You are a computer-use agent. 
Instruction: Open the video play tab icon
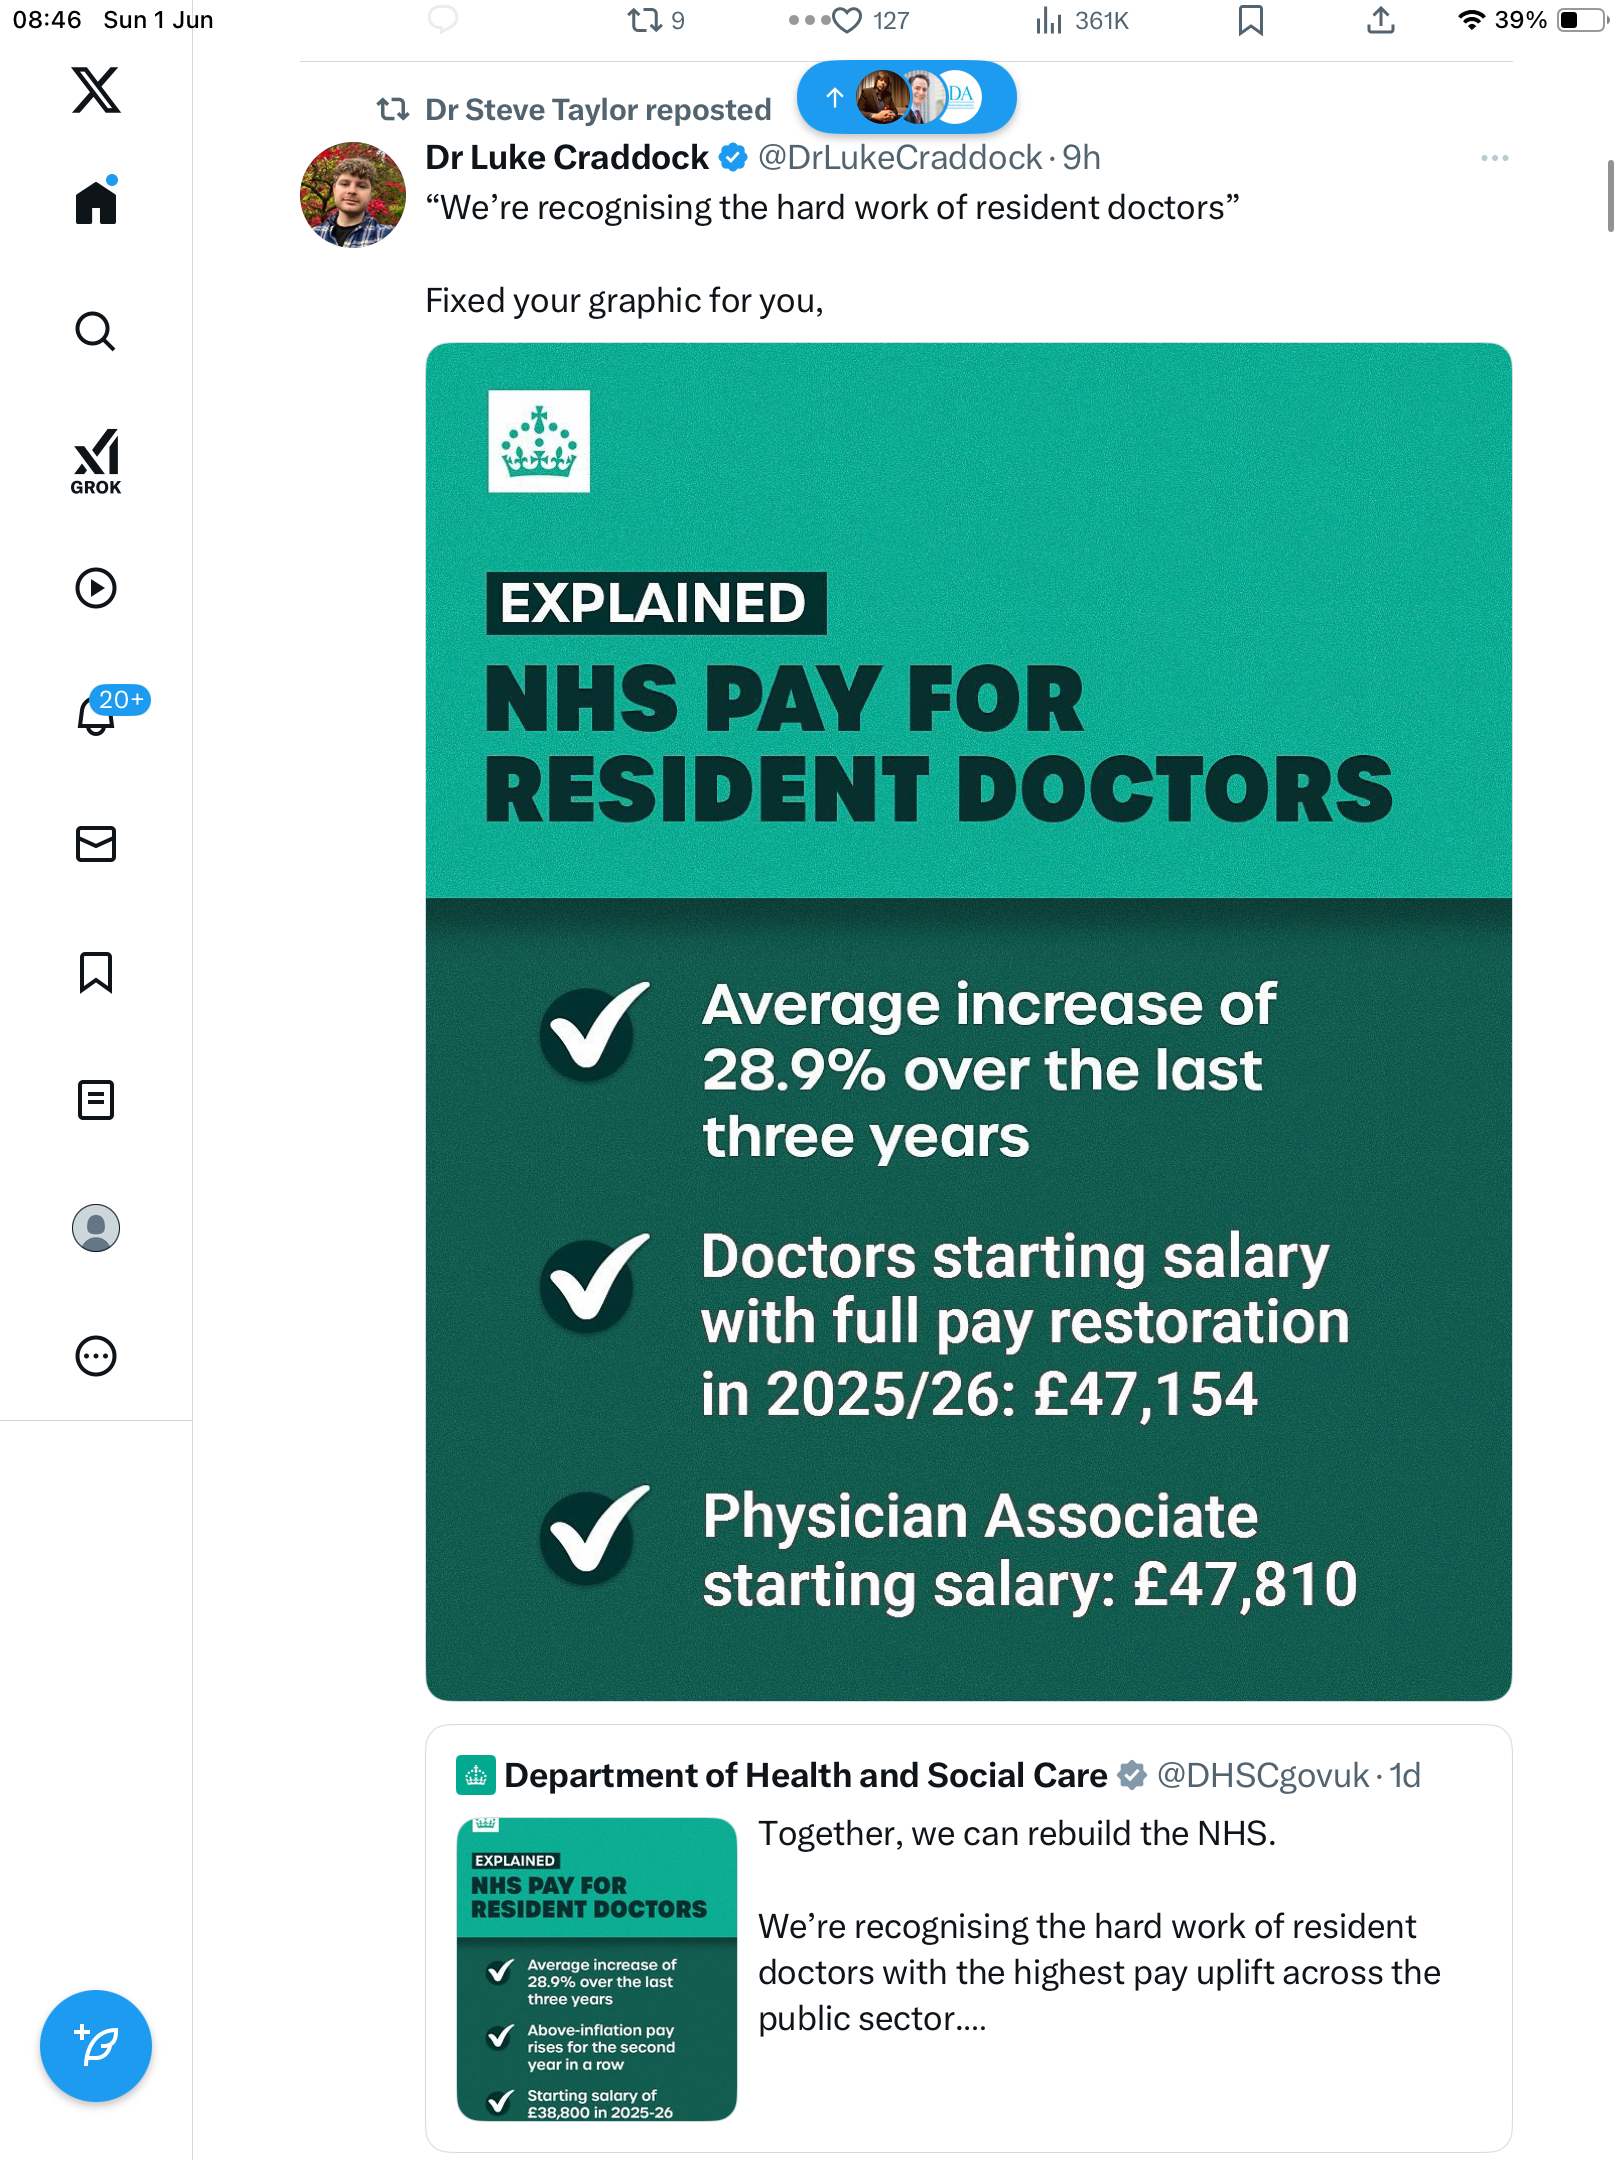coord(96,588)
